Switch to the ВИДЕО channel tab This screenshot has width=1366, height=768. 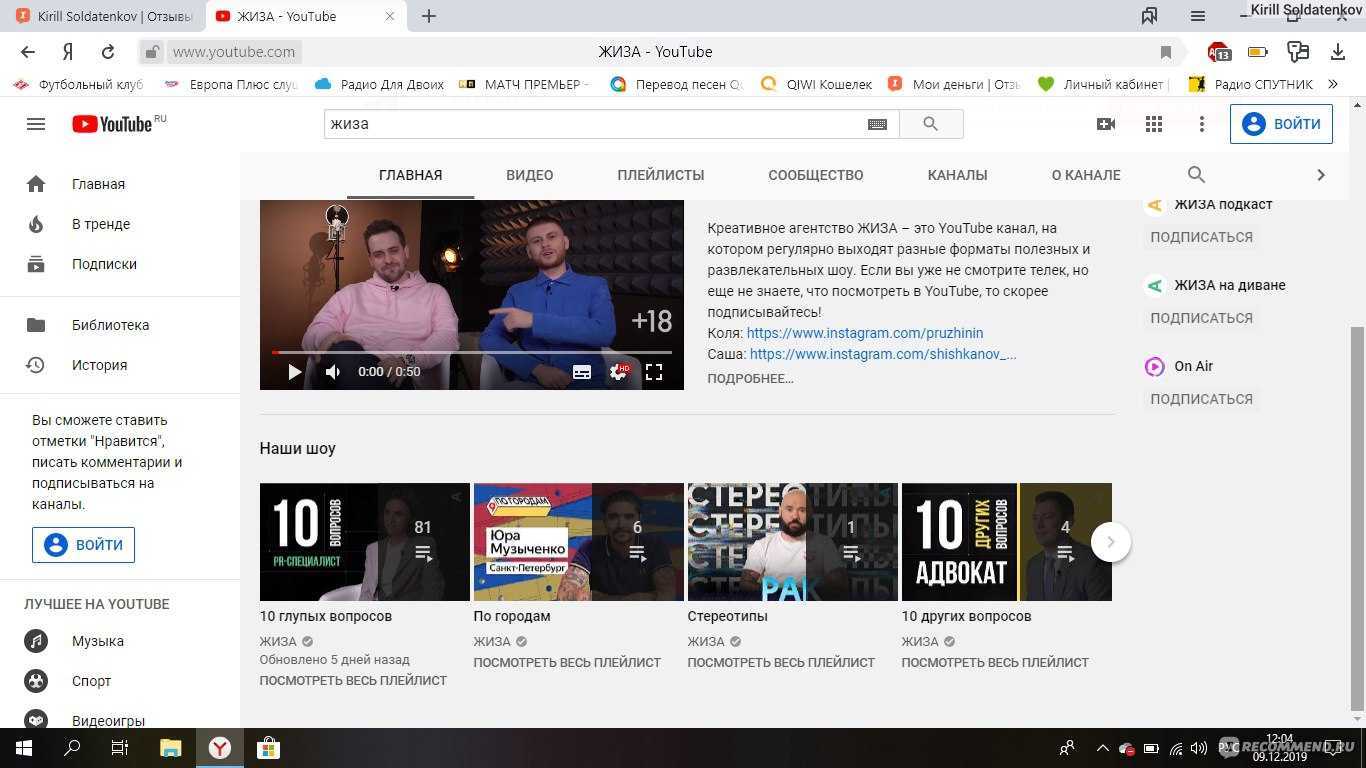pos(529,175)
